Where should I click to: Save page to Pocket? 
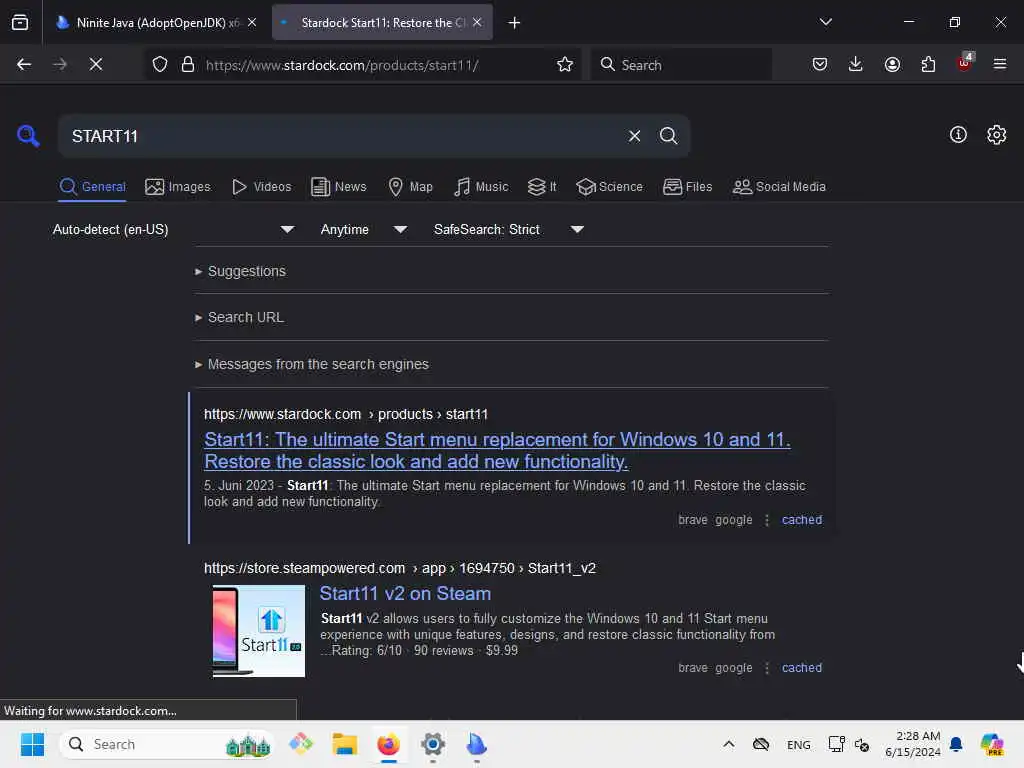click(820, 65)
